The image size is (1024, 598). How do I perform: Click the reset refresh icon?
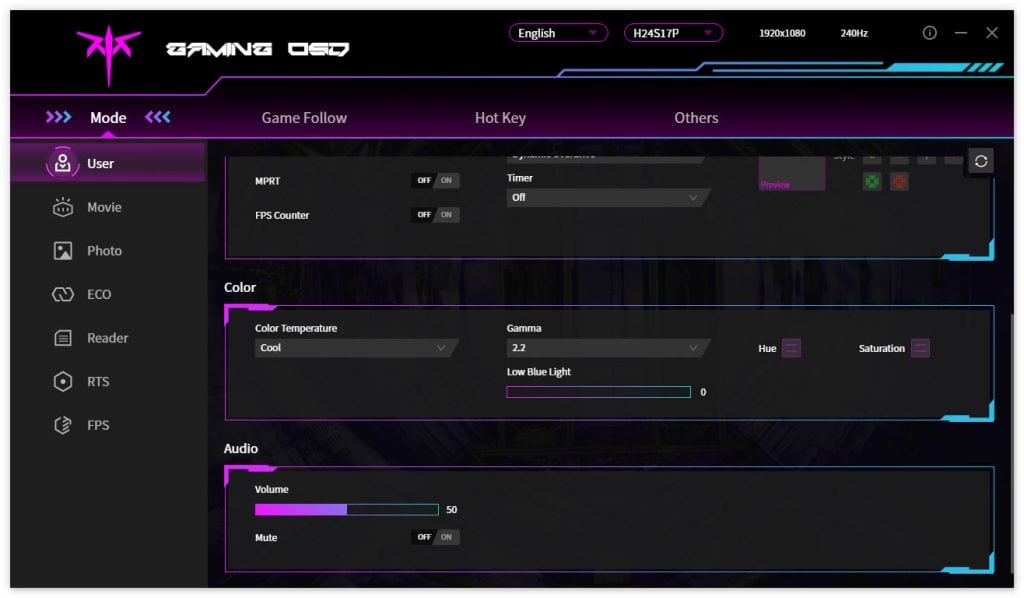click(x=981, y=161)
